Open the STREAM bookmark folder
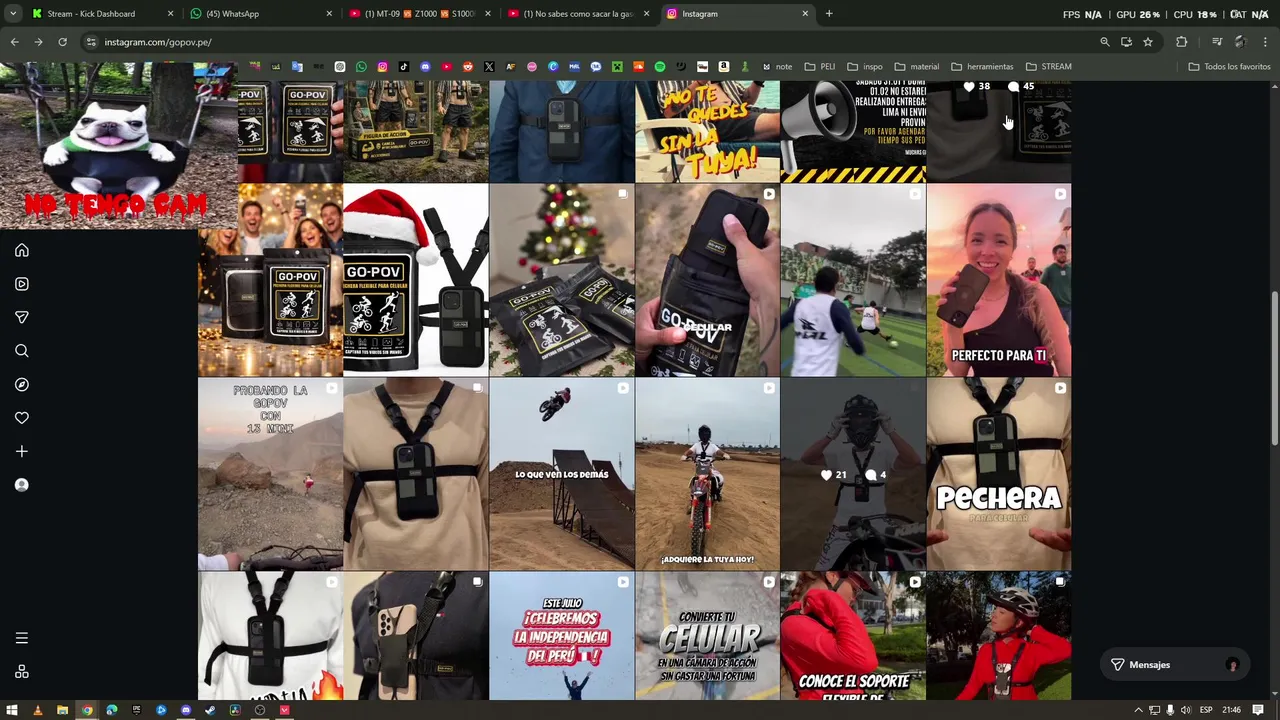 tap(1049, 67)
